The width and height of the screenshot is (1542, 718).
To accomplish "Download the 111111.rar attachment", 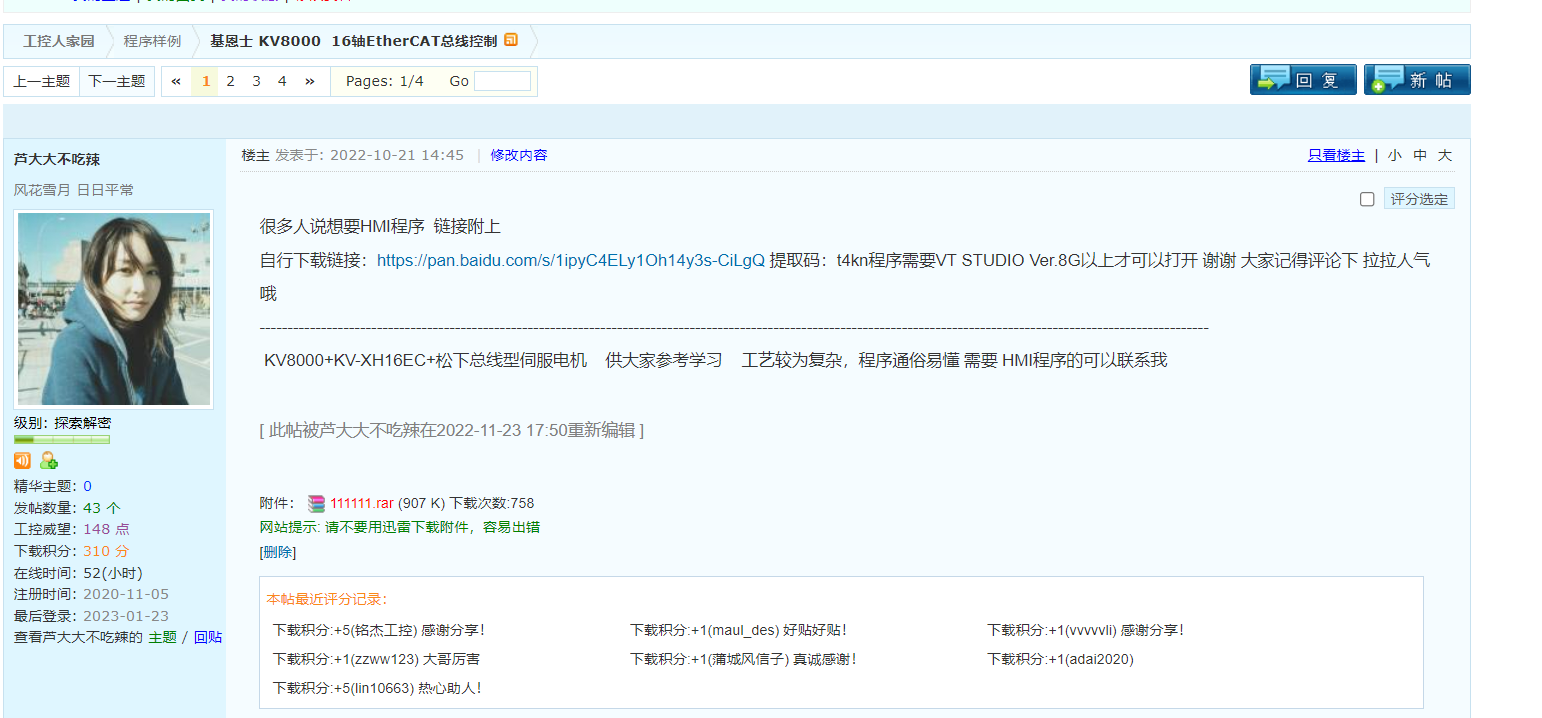I will click(362, 504).
